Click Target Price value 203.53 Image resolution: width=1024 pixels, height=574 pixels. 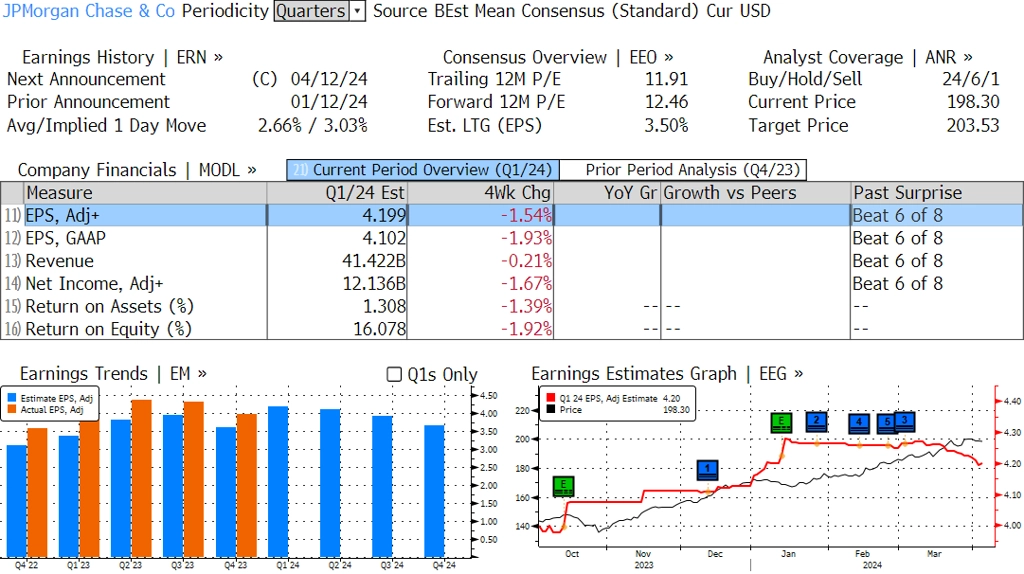coord(973,125)
